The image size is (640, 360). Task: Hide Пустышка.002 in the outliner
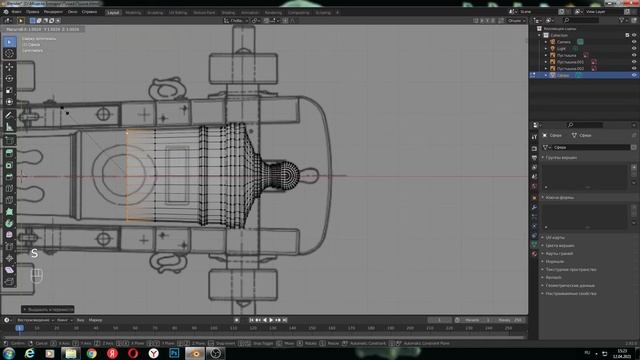click(x=634, y=69)
